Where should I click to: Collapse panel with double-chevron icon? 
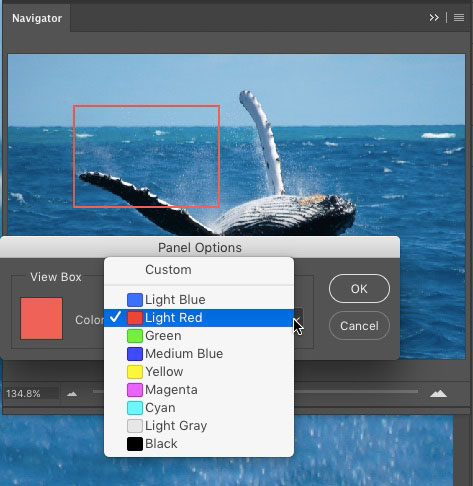pyautogui.click(x=434, y=18)
